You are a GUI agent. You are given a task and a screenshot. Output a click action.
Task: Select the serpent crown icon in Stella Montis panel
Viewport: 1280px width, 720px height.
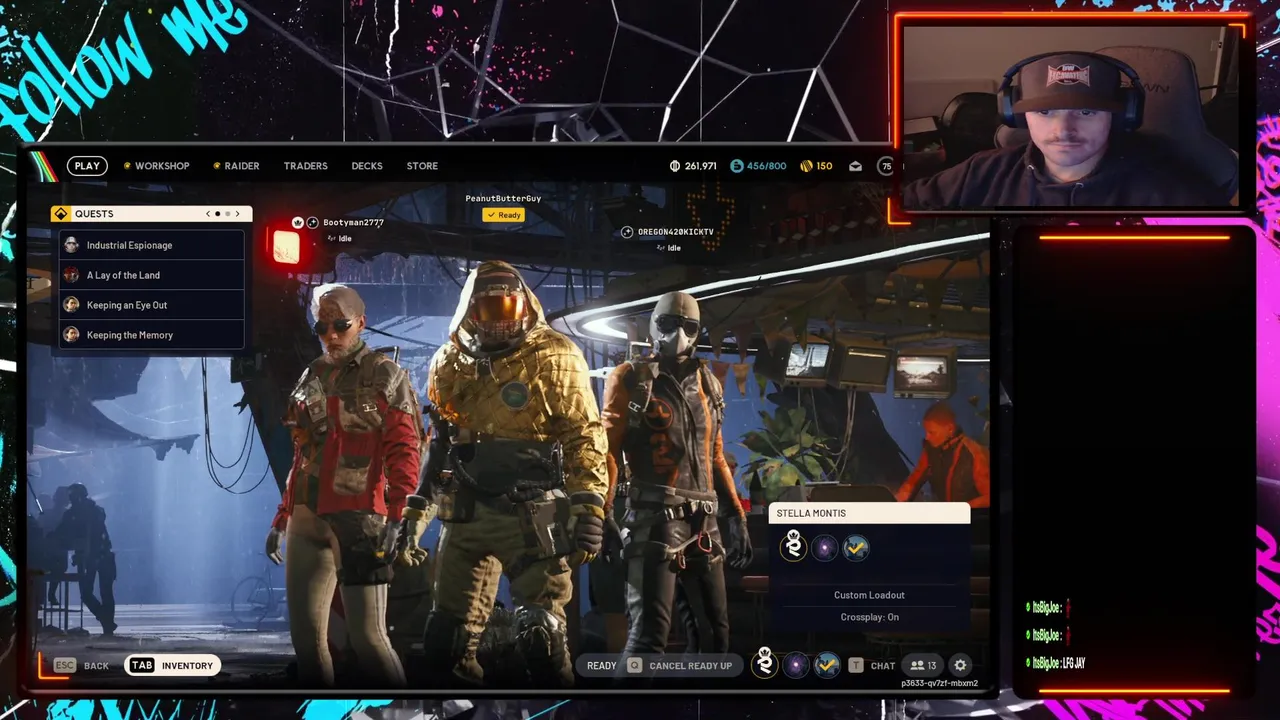click(x=793, y=547)
